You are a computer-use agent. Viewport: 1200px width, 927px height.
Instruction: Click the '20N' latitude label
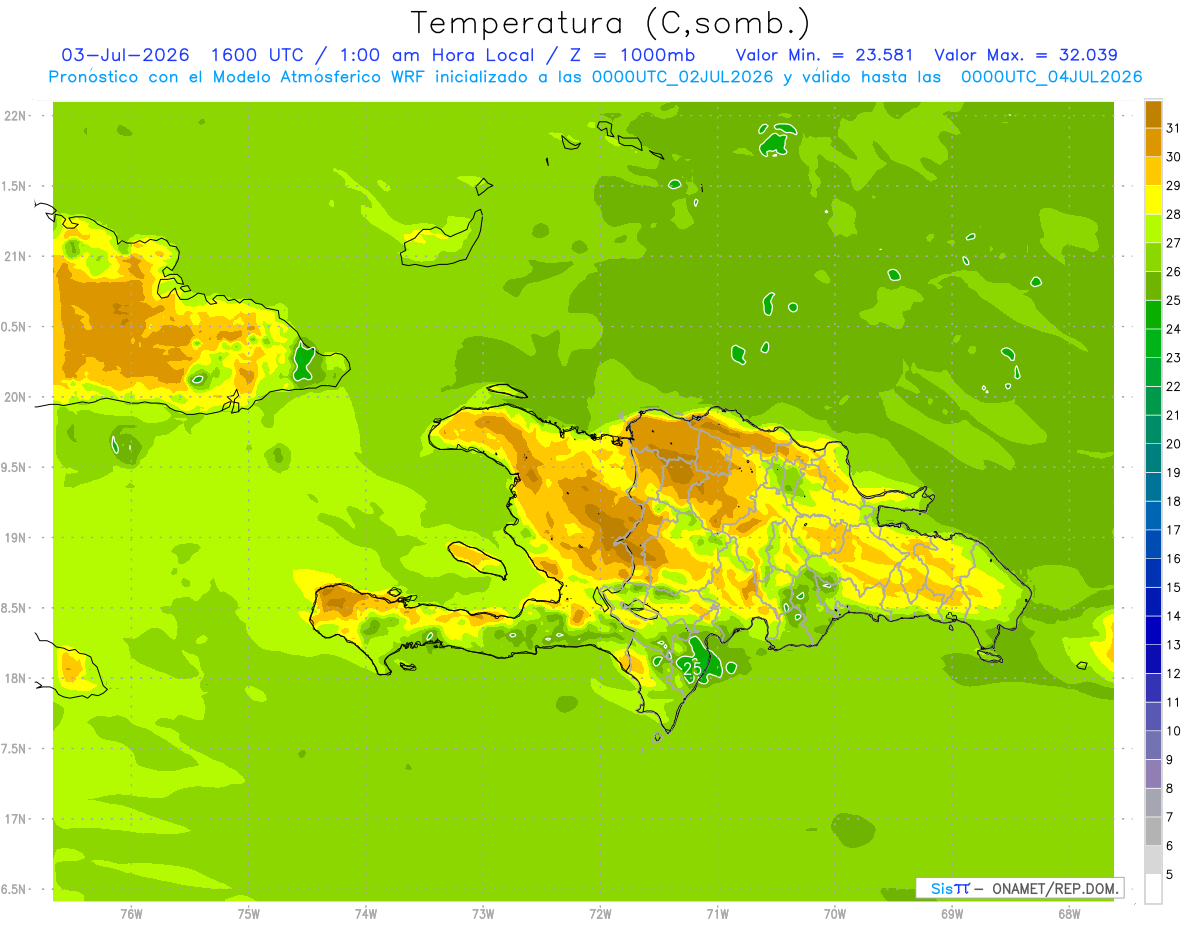point(14,397)
